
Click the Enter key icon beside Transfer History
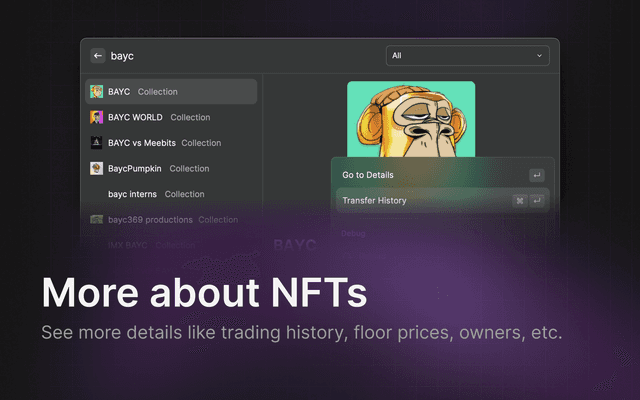537,200
